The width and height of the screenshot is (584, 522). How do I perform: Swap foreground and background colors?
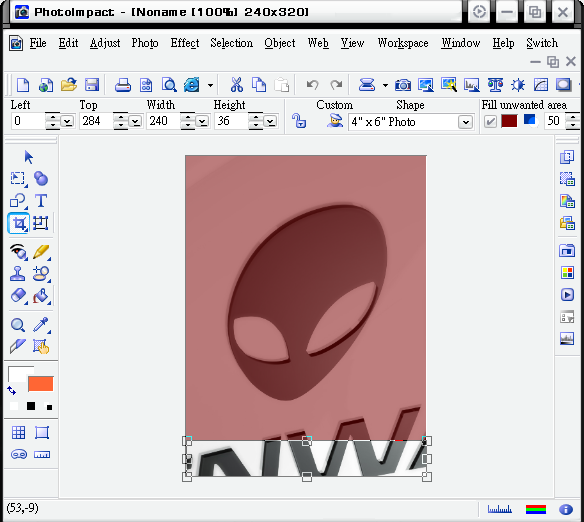coord(12,391)
